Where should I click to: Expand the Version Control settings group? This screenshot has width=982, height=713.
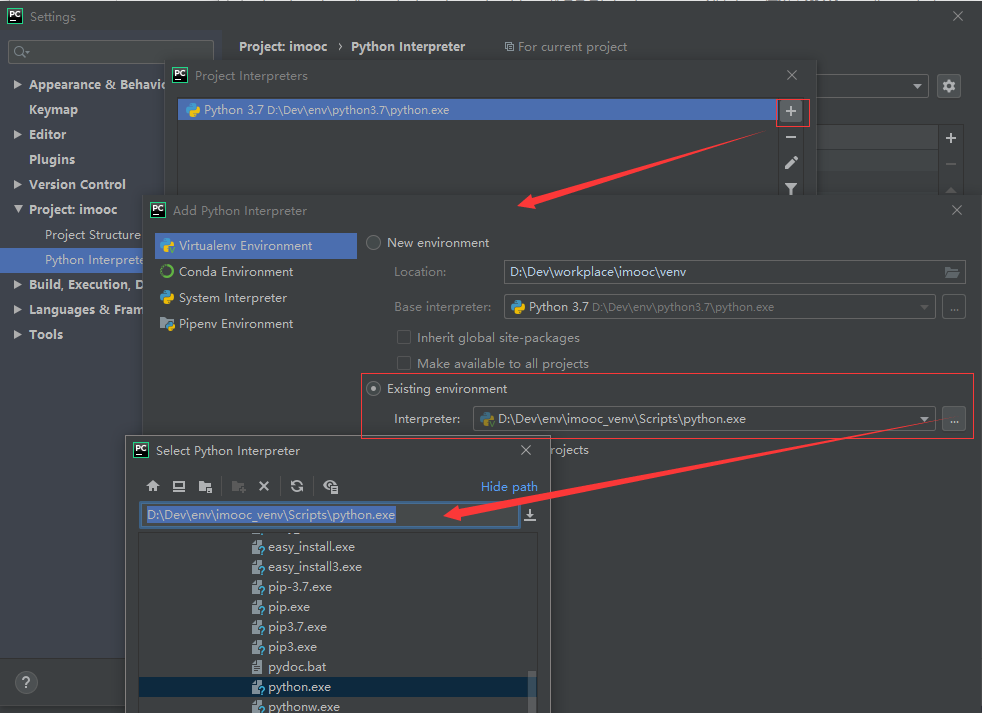pyautogui.click(x=18, y=184)
